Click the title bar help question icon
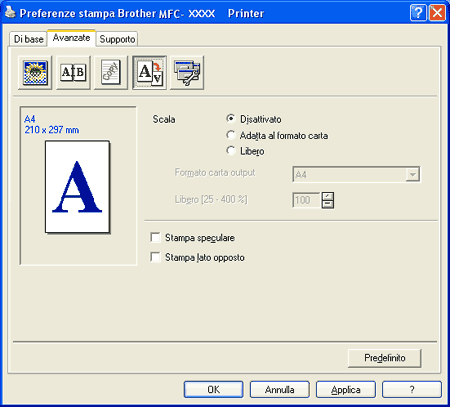450x407 pixels. click(418, 13)
